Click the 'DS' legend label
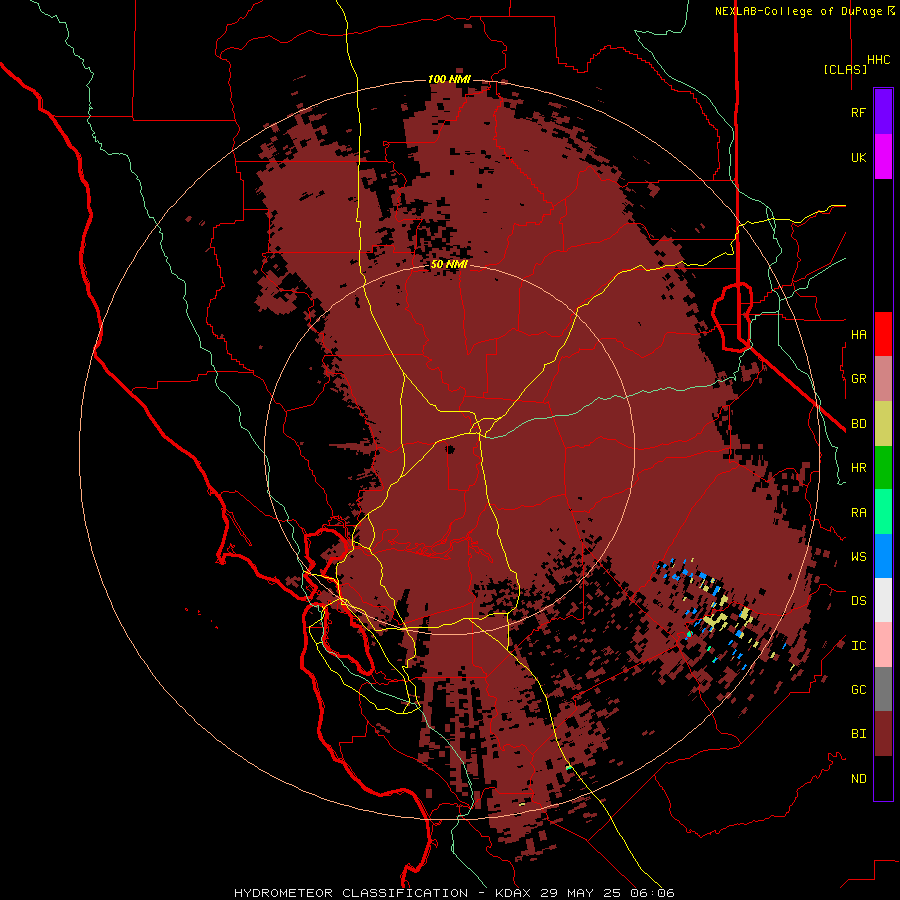The image size is (900, 900). 858,601
